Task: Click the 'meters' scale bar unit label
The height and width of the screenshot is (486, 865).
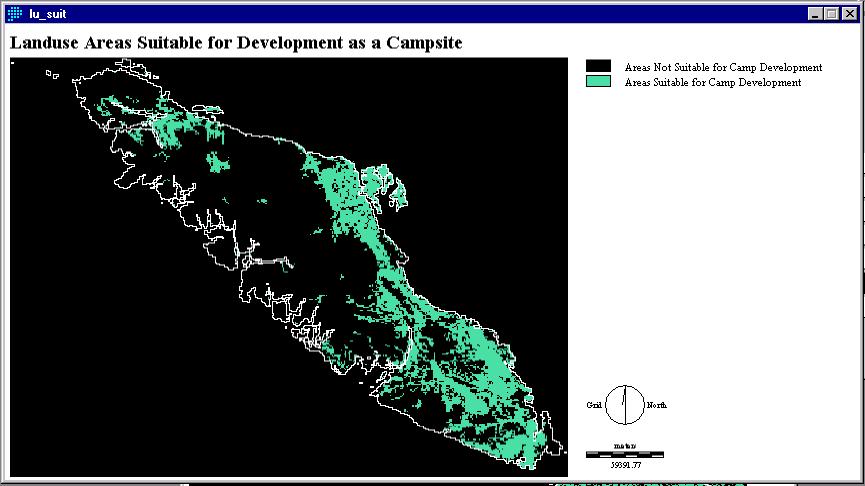Action: pos(625,445)
